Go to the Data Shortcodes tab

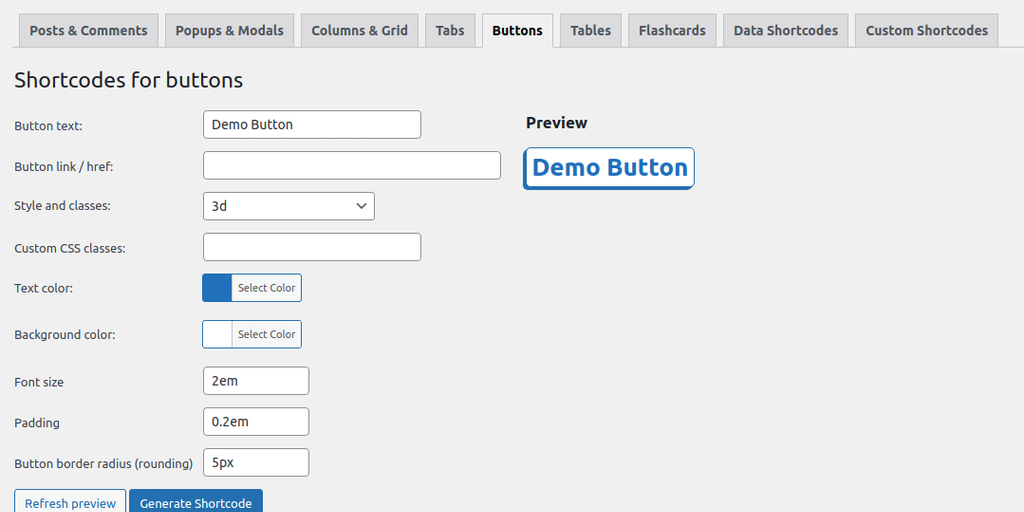coord(785,30)
